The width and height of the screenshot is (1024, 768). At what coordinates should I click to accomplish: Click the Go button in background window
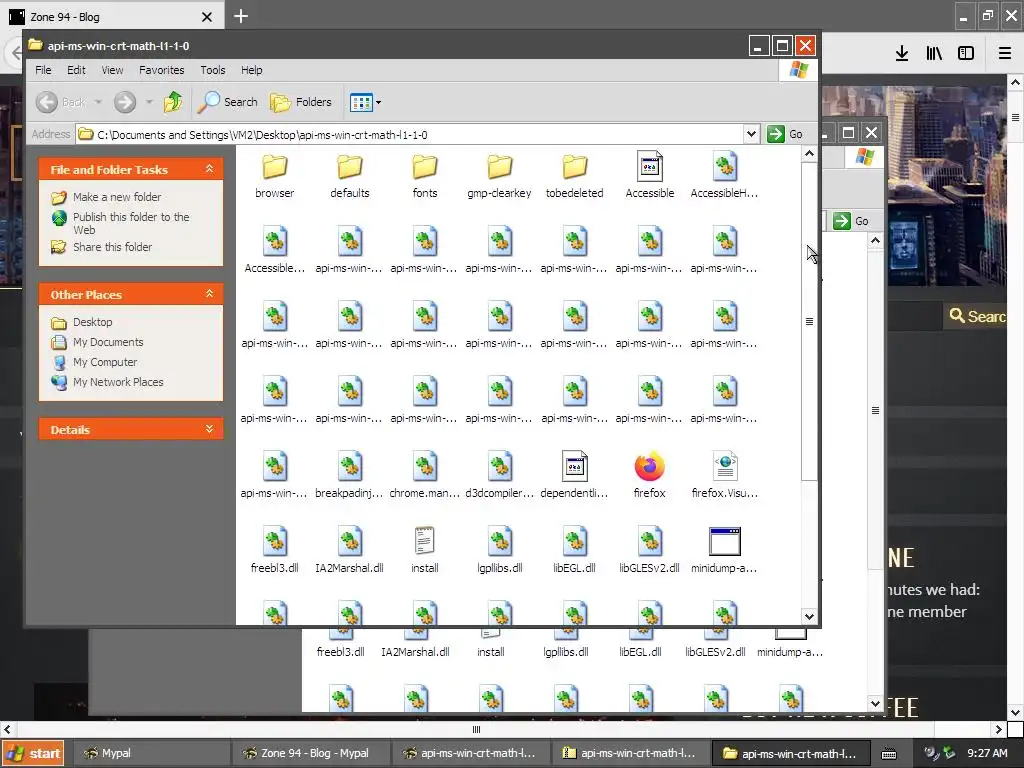click(x=852, y=221)
